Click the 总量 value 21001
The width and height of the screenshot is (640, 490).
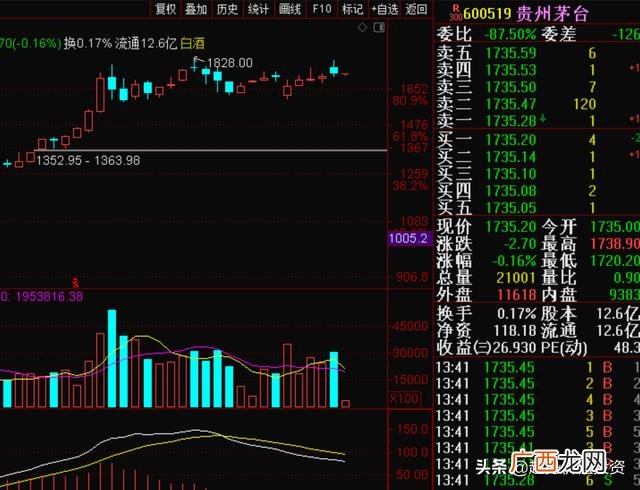pyautogui.click(x=516, y=278)
